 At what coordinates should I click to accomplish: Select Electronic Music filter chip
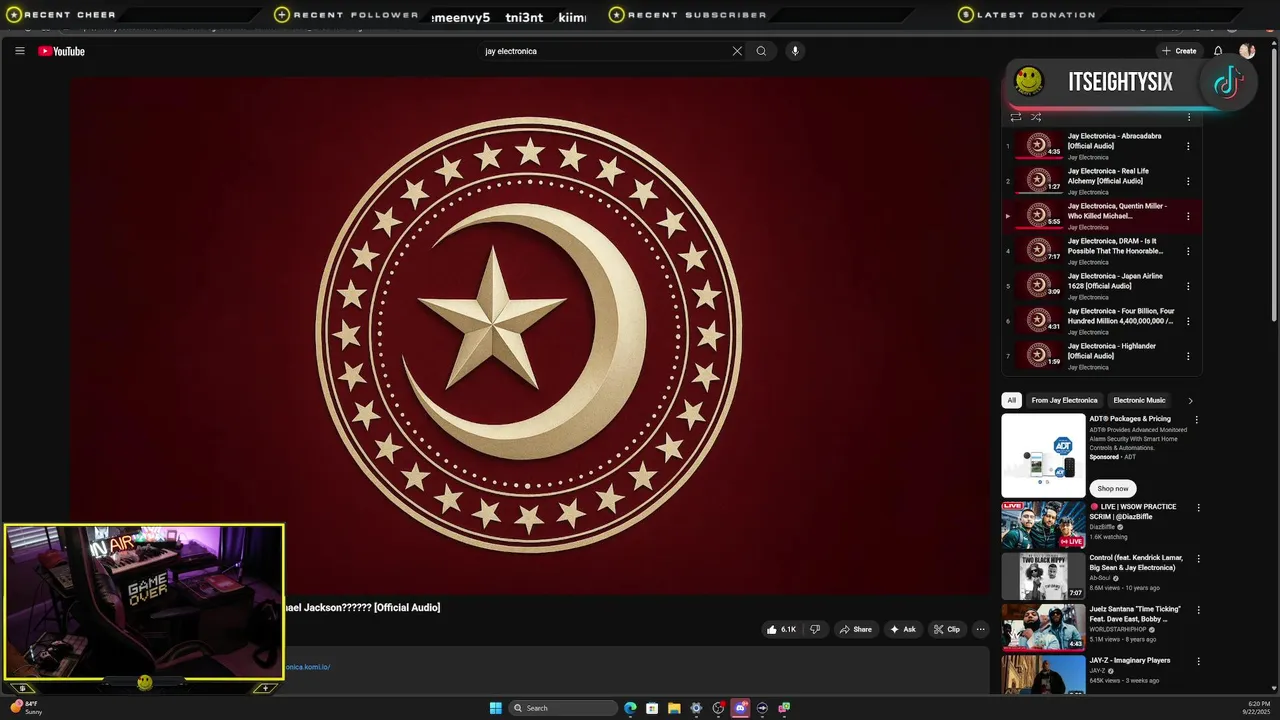pyautogui.click(x=1139, y=400)
